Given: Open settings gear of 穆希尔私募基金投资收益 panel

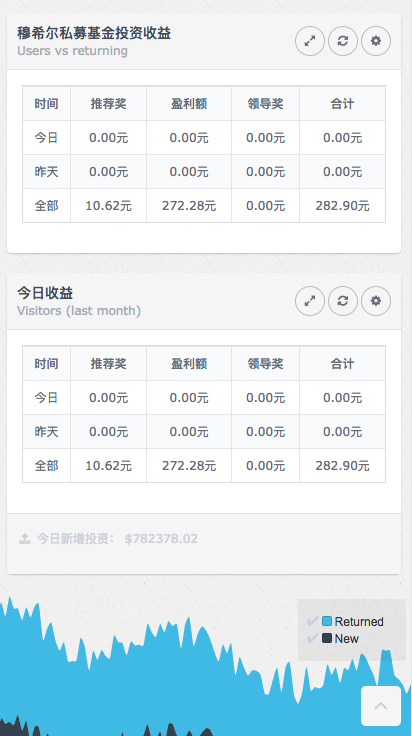Looking at the screenshot, I should coord(376,41).
